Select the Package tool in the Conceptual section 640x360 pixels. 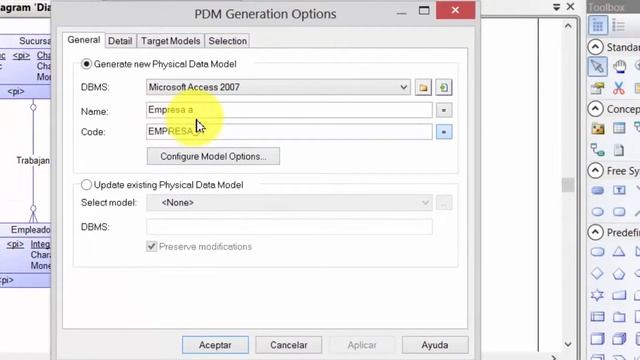(598, 129)
